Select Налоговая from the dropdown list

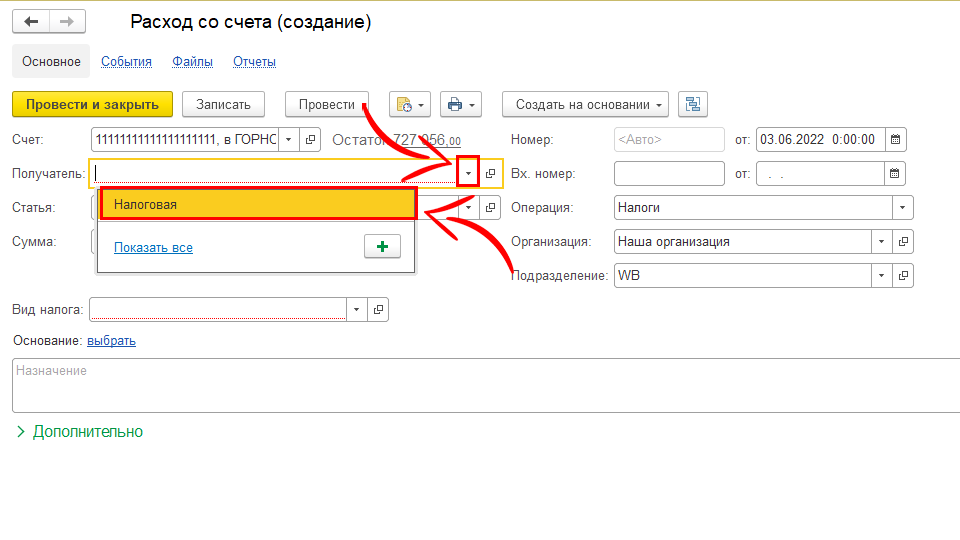tap(257, 204)
